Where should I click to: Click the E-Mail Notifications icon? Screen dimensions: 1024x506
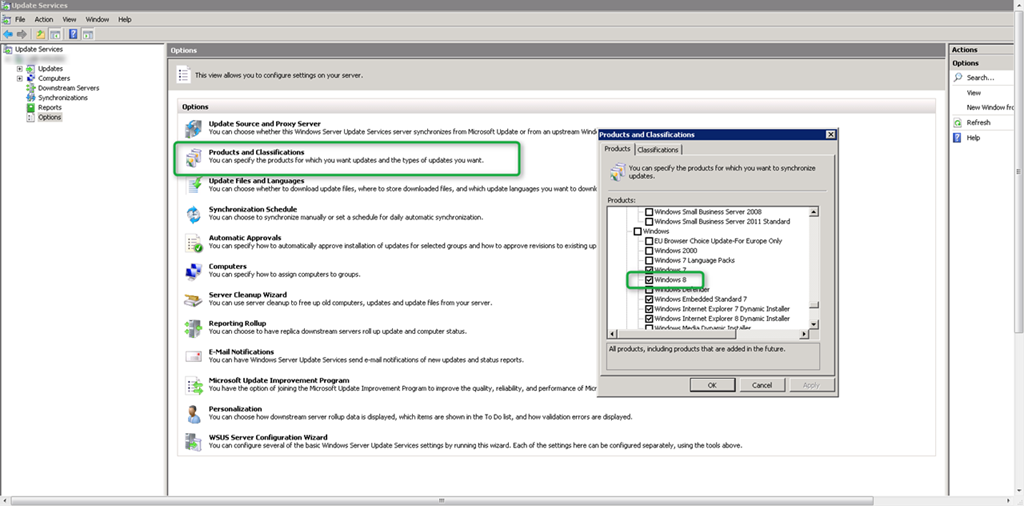tap(193, 356)
